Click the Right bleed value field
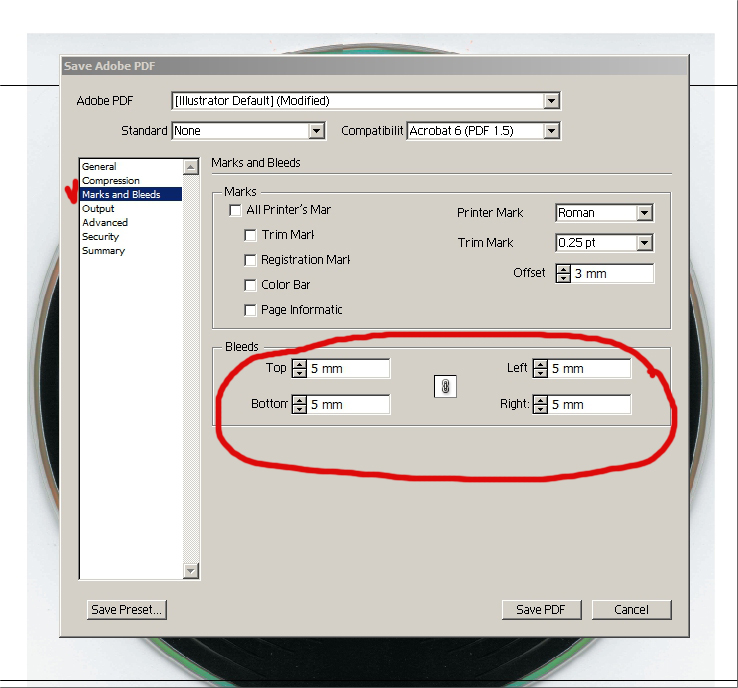 point(589,404)
